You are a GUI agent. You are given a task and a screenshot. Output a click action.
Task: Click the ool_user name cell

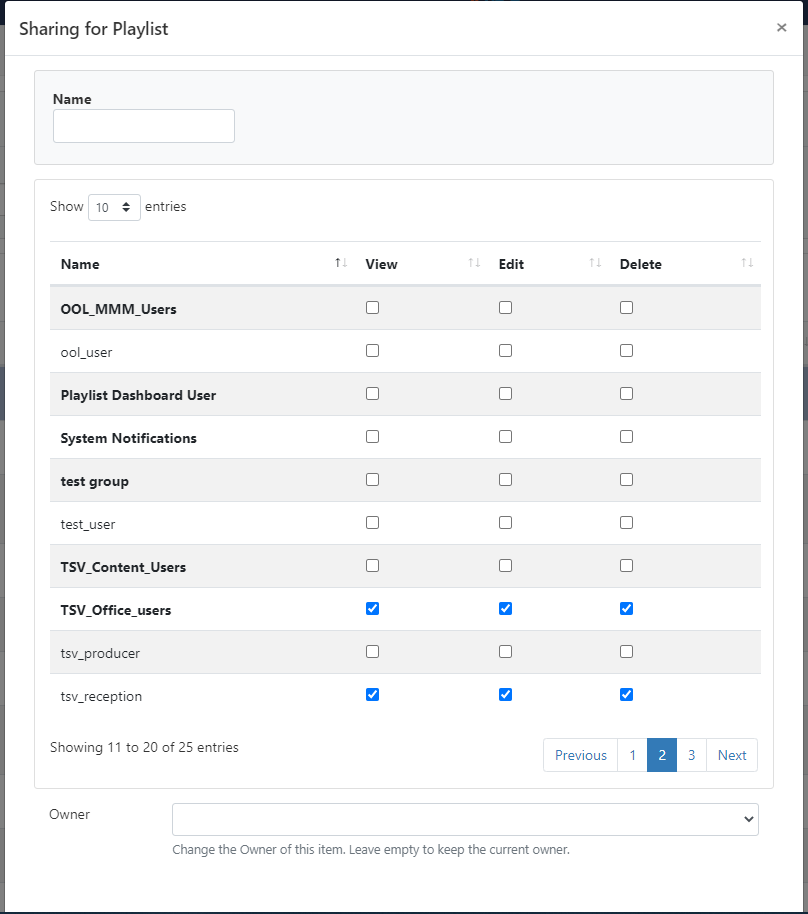tap(86, 353)
